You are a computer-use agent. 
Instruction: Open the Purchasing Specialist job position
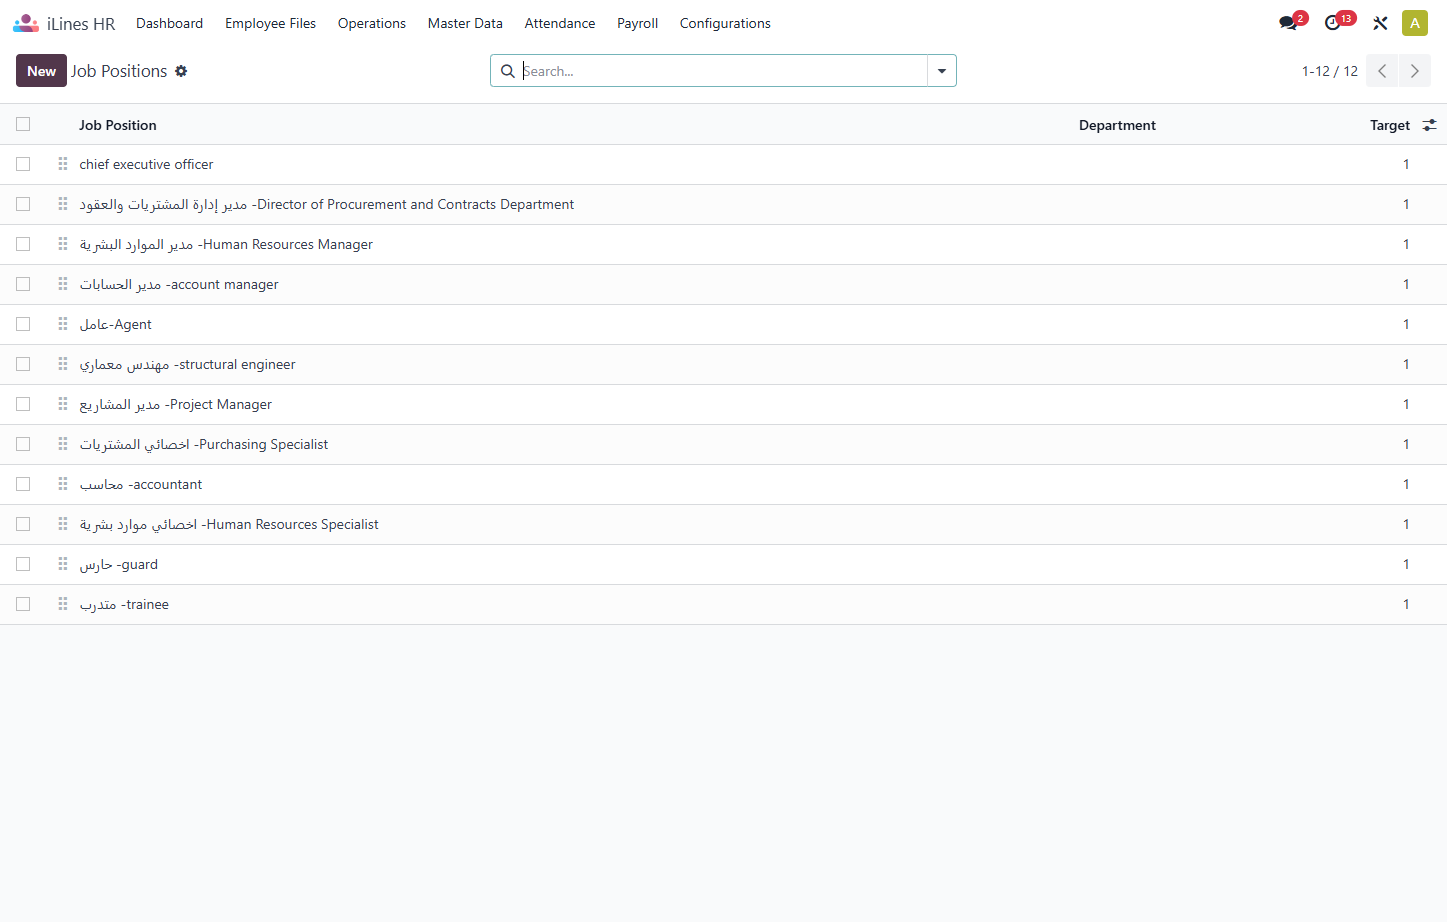[204, 444]
